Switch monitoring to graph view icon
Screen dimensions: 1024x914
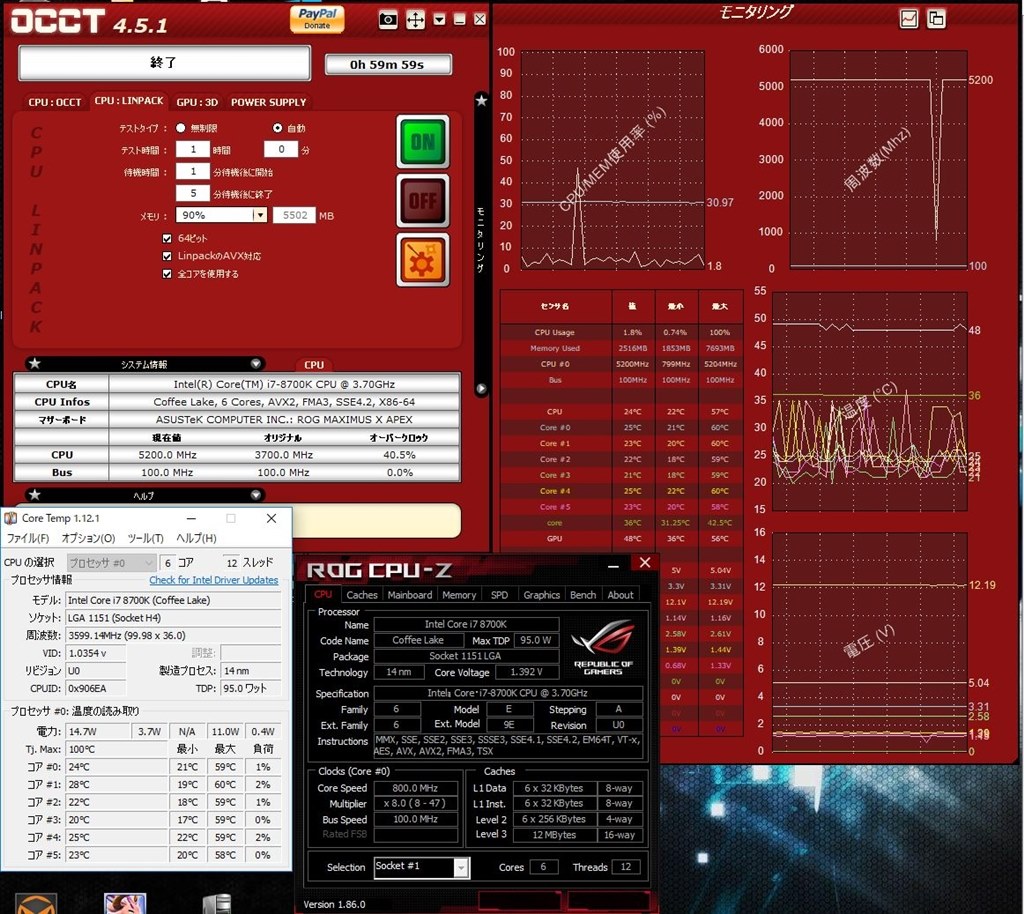click(x=908, y=18)
